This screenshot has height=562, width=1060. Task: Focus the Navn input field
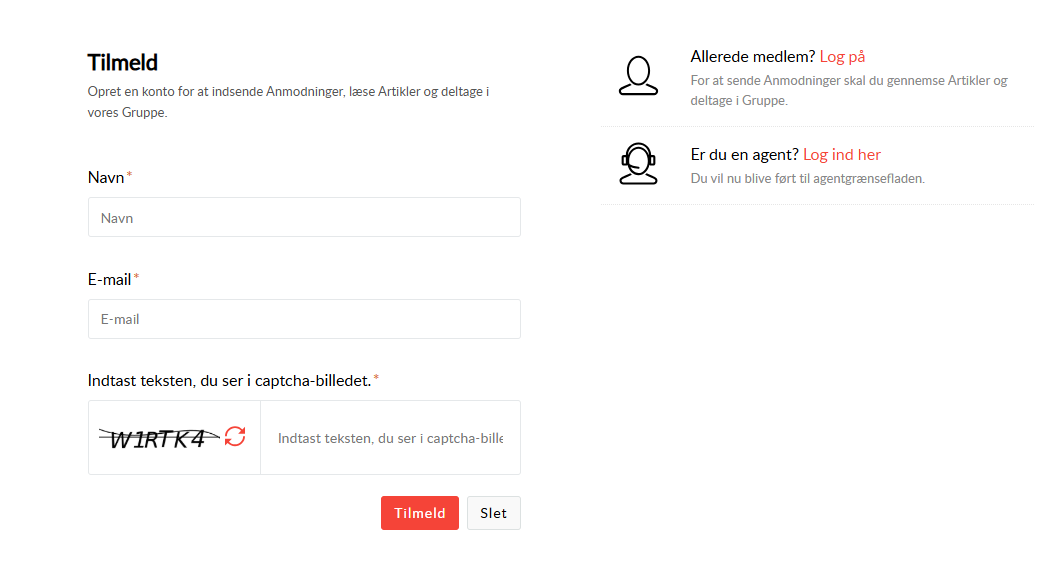[304, 217]
